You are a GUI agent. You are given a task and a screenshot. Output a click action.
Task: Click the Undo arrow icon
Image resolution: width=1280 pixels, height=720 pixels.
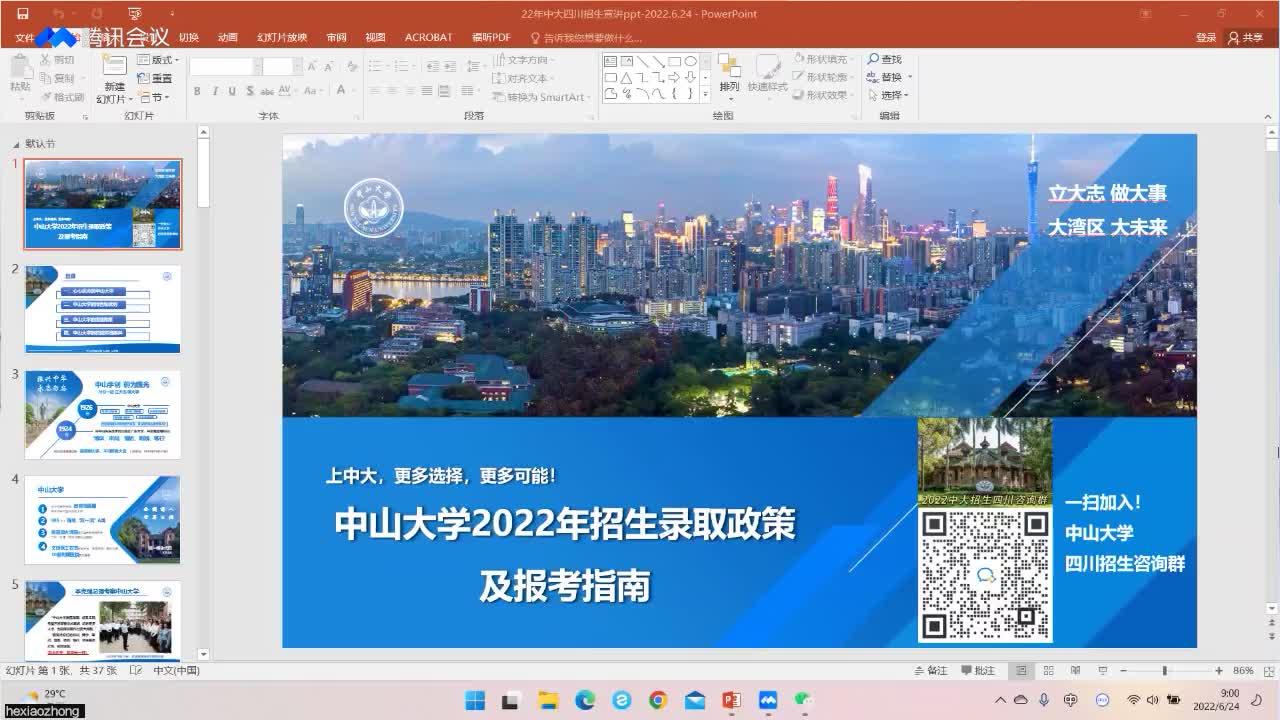click(58, 14)
